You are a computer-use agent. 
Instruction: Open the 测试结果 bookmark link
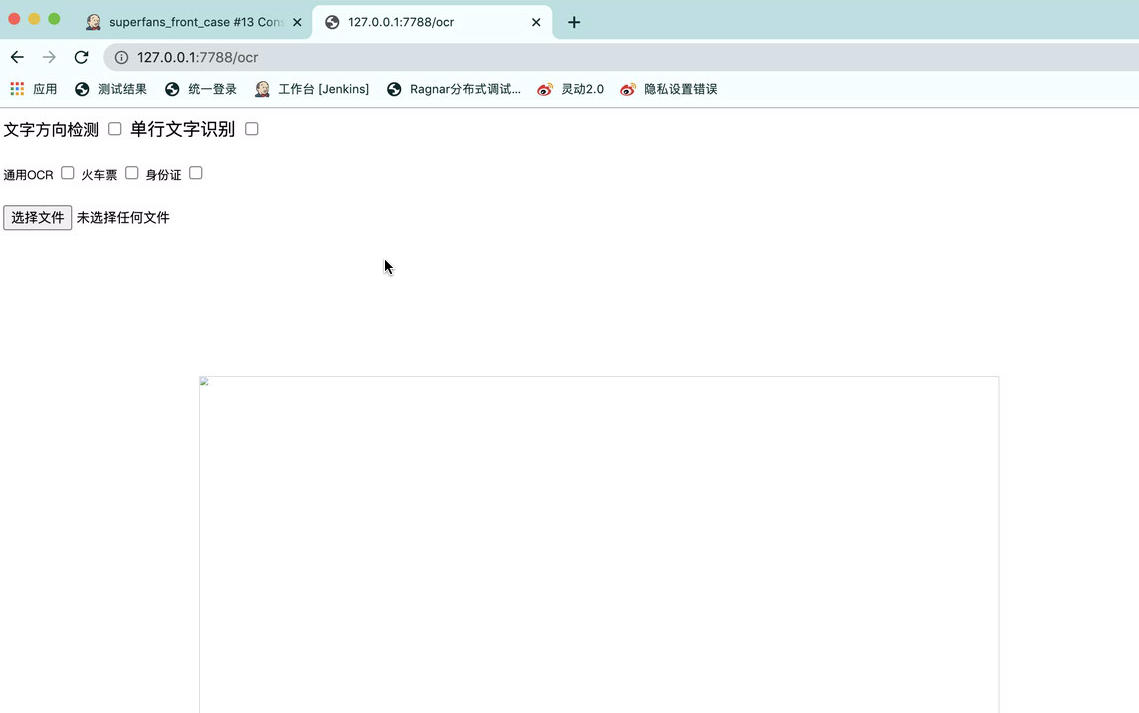pyautogui.click(x=120, y=89)
